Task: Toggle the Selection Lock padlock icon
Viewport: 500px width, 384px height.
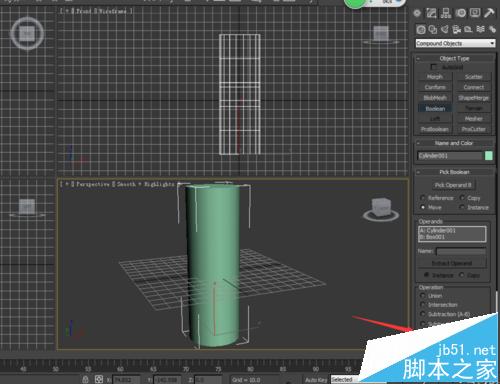Action: click(x=85, y=379)
